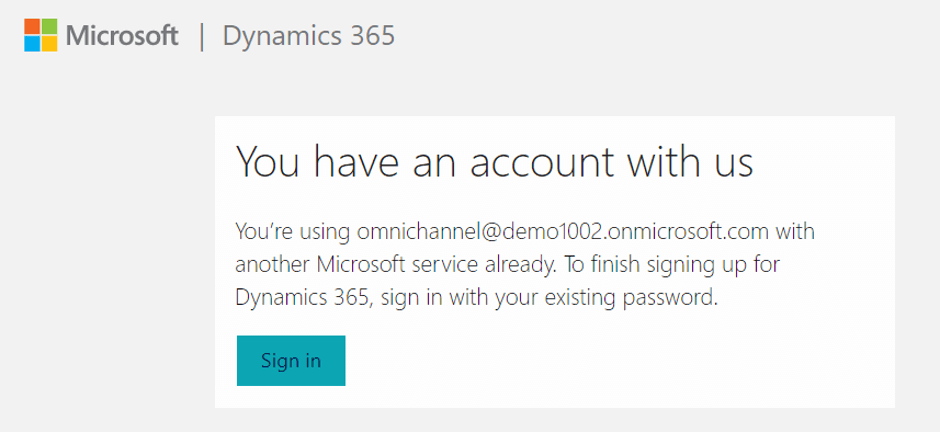Click the blue square of Microsoft logo
This screenshot has width=940, height=432.
(x=32, y=44)
